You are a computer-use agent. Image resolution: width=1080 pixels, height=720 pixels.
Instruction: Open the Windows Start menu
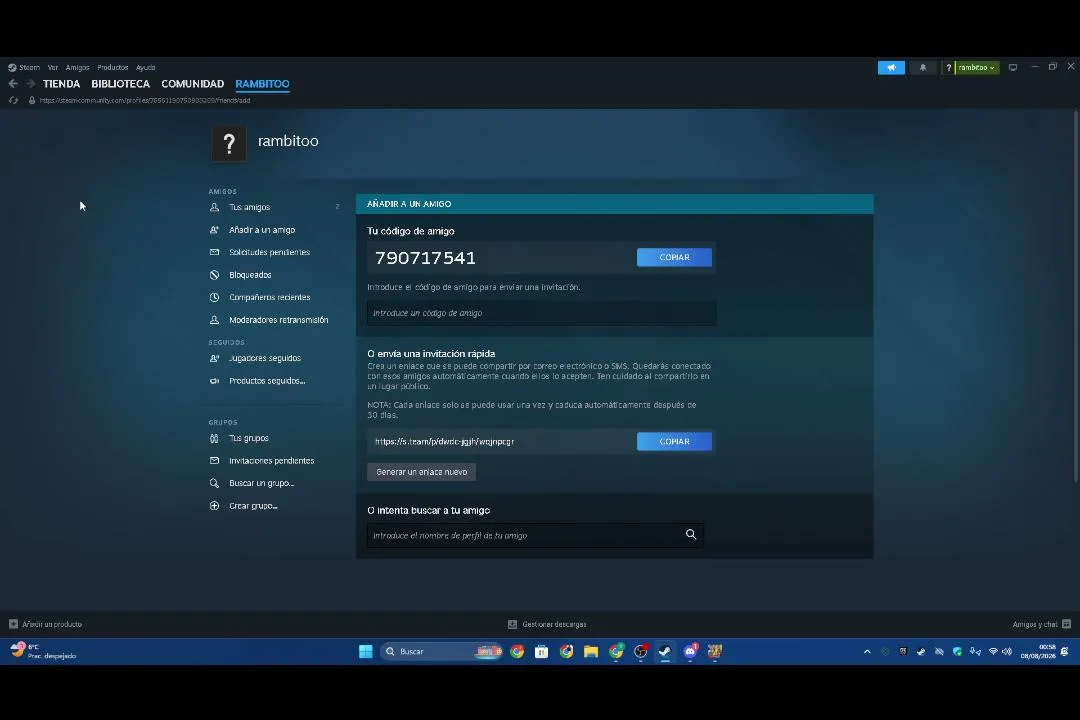coord(366,651)
